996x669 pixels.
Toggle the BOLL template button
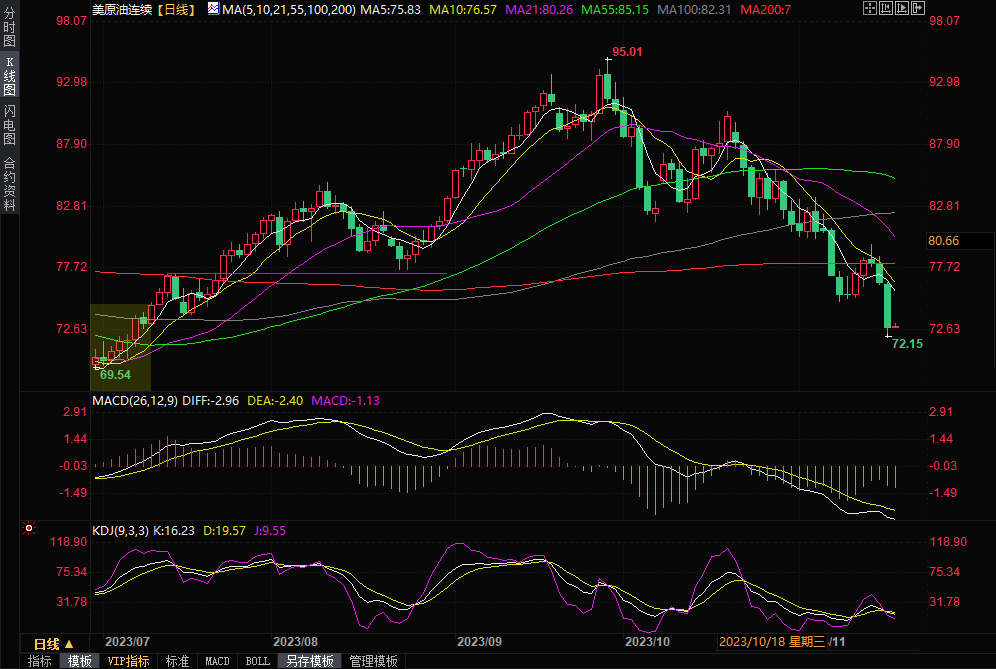coord(257,661)
